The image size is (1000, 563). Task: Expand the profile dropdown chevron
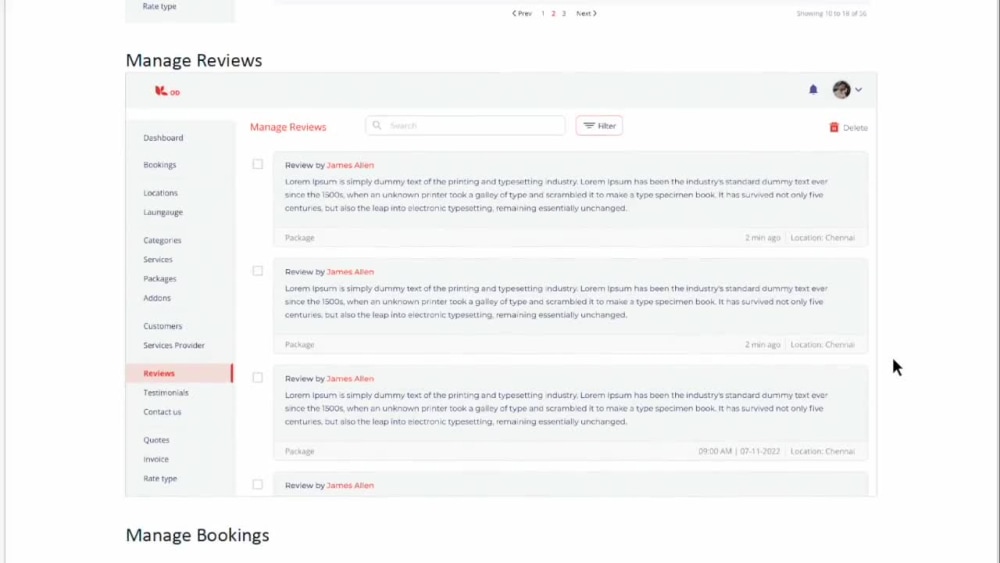pyautogui.click(x=858, y=90)
